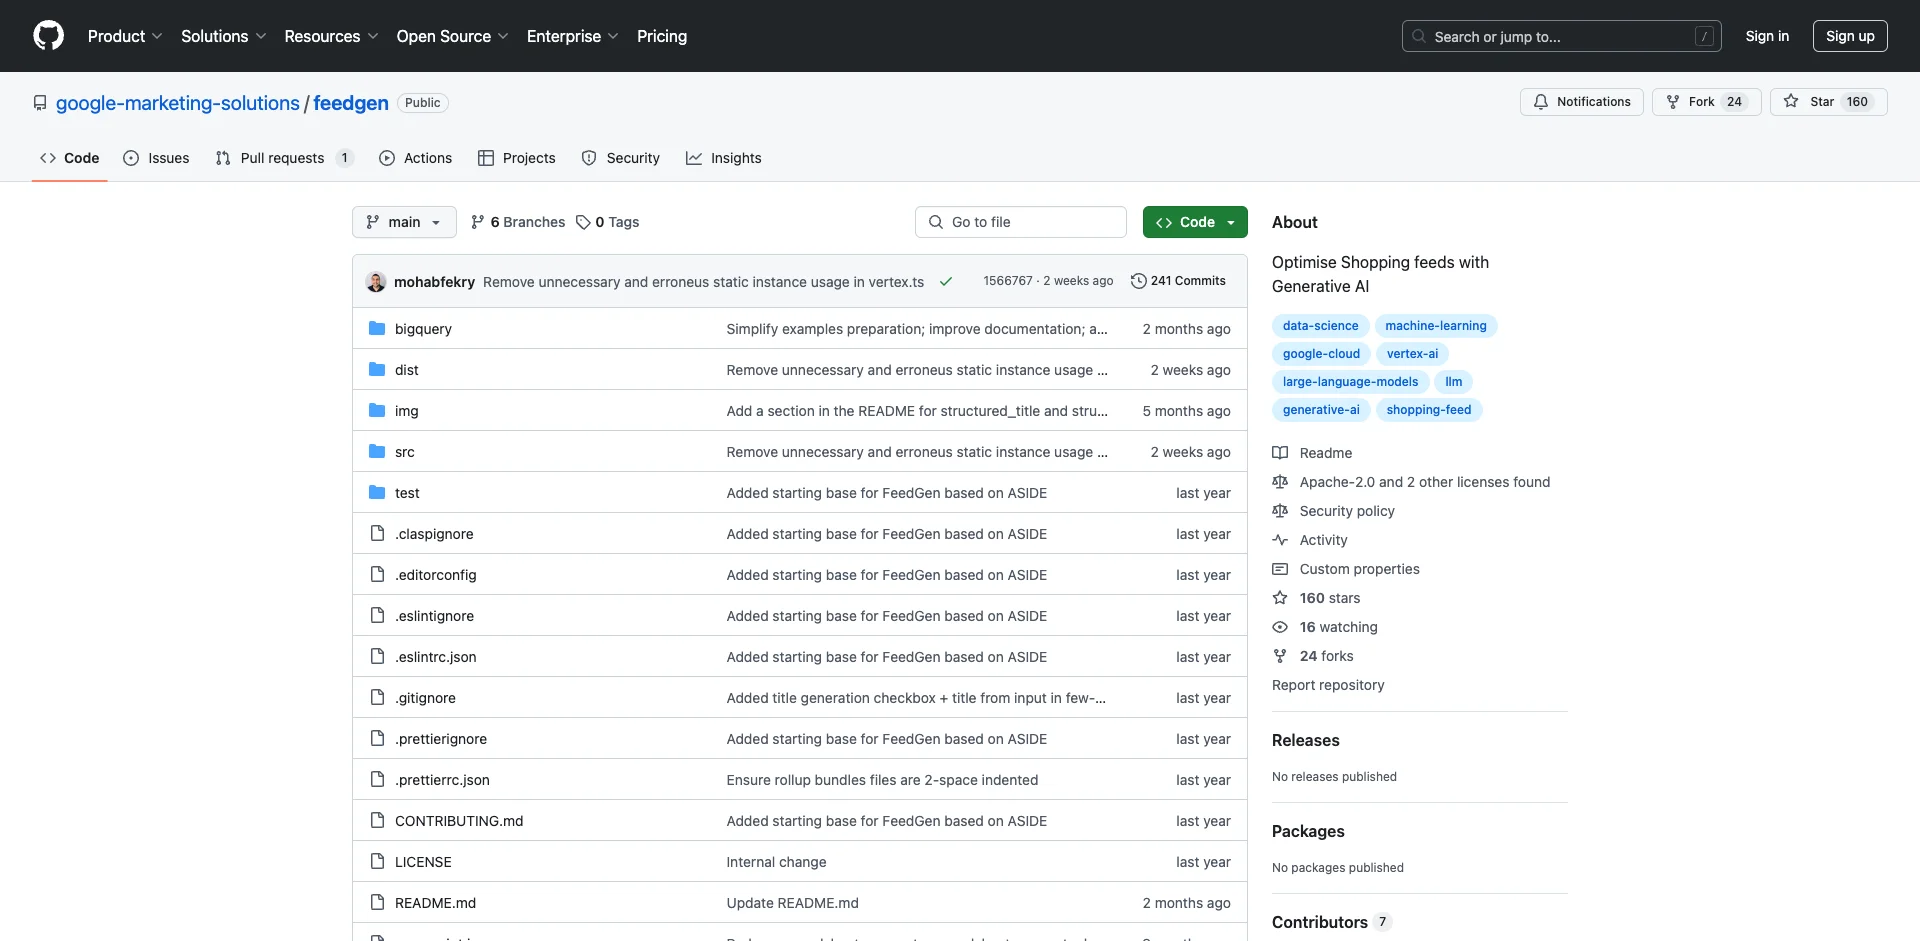Click the GitHub logo icon
The height and width of the screenshot is (941, 1920).
coord(48,36)
